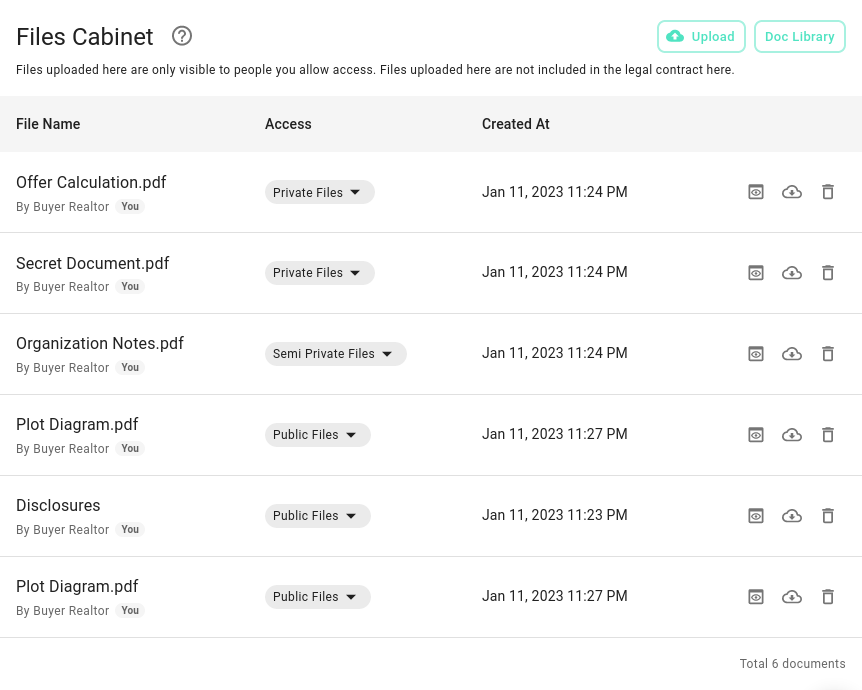Preview Organization Notes.pdf with the eye icon
This screenshot has height=690, width=862.
point(756,353)
